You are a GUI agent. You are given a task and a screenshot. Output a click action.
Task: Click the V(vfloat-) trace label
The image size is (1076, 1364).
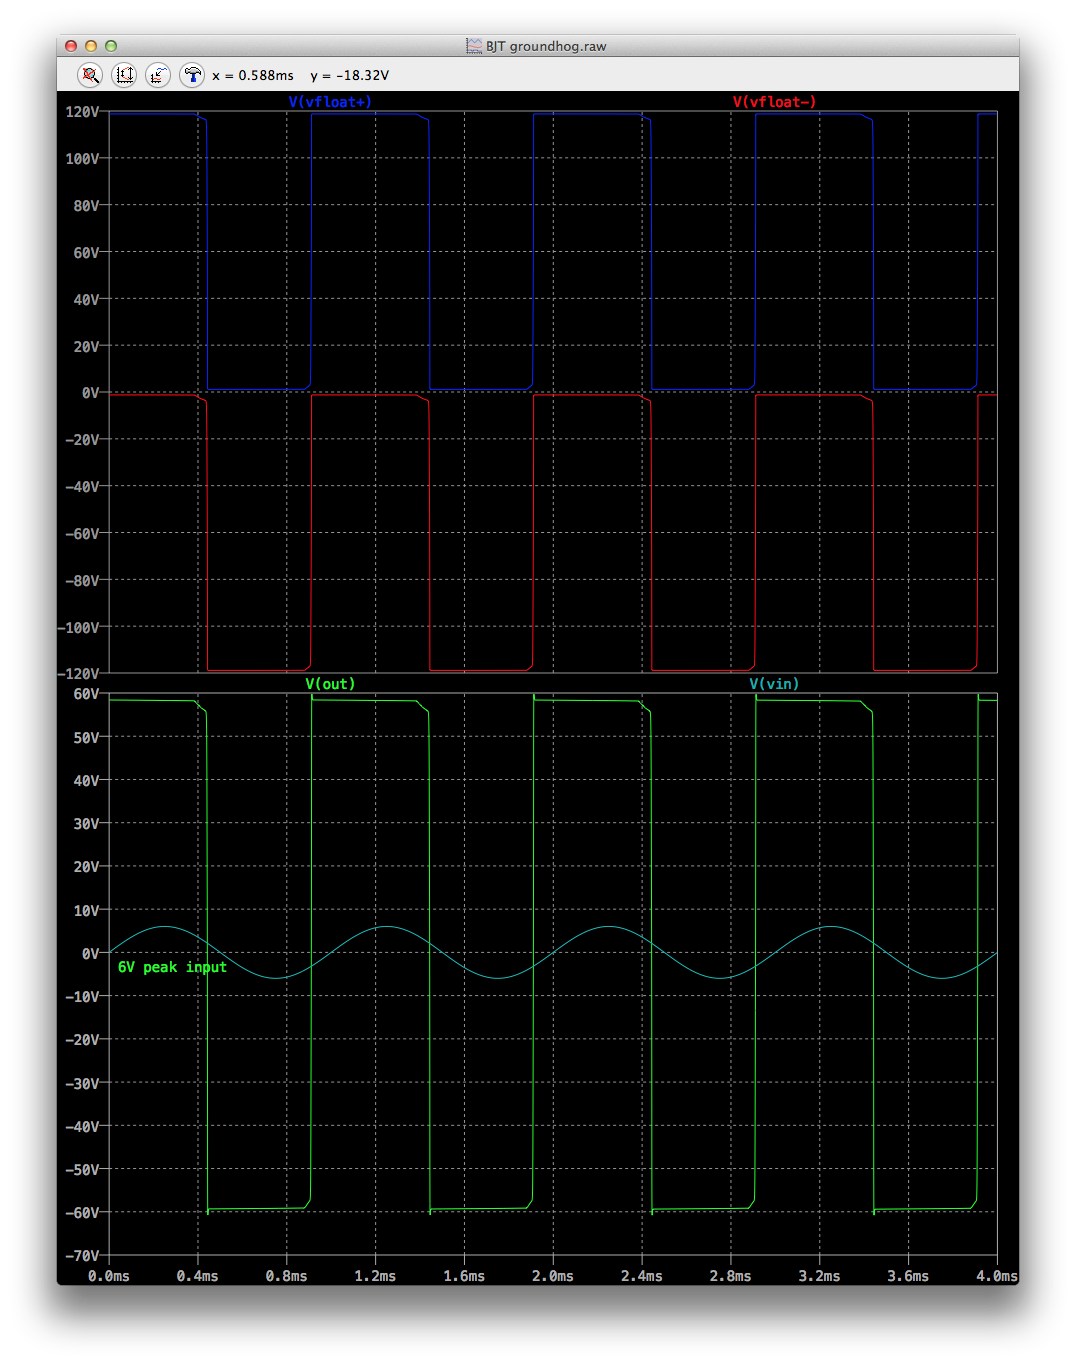pos(774,102)
